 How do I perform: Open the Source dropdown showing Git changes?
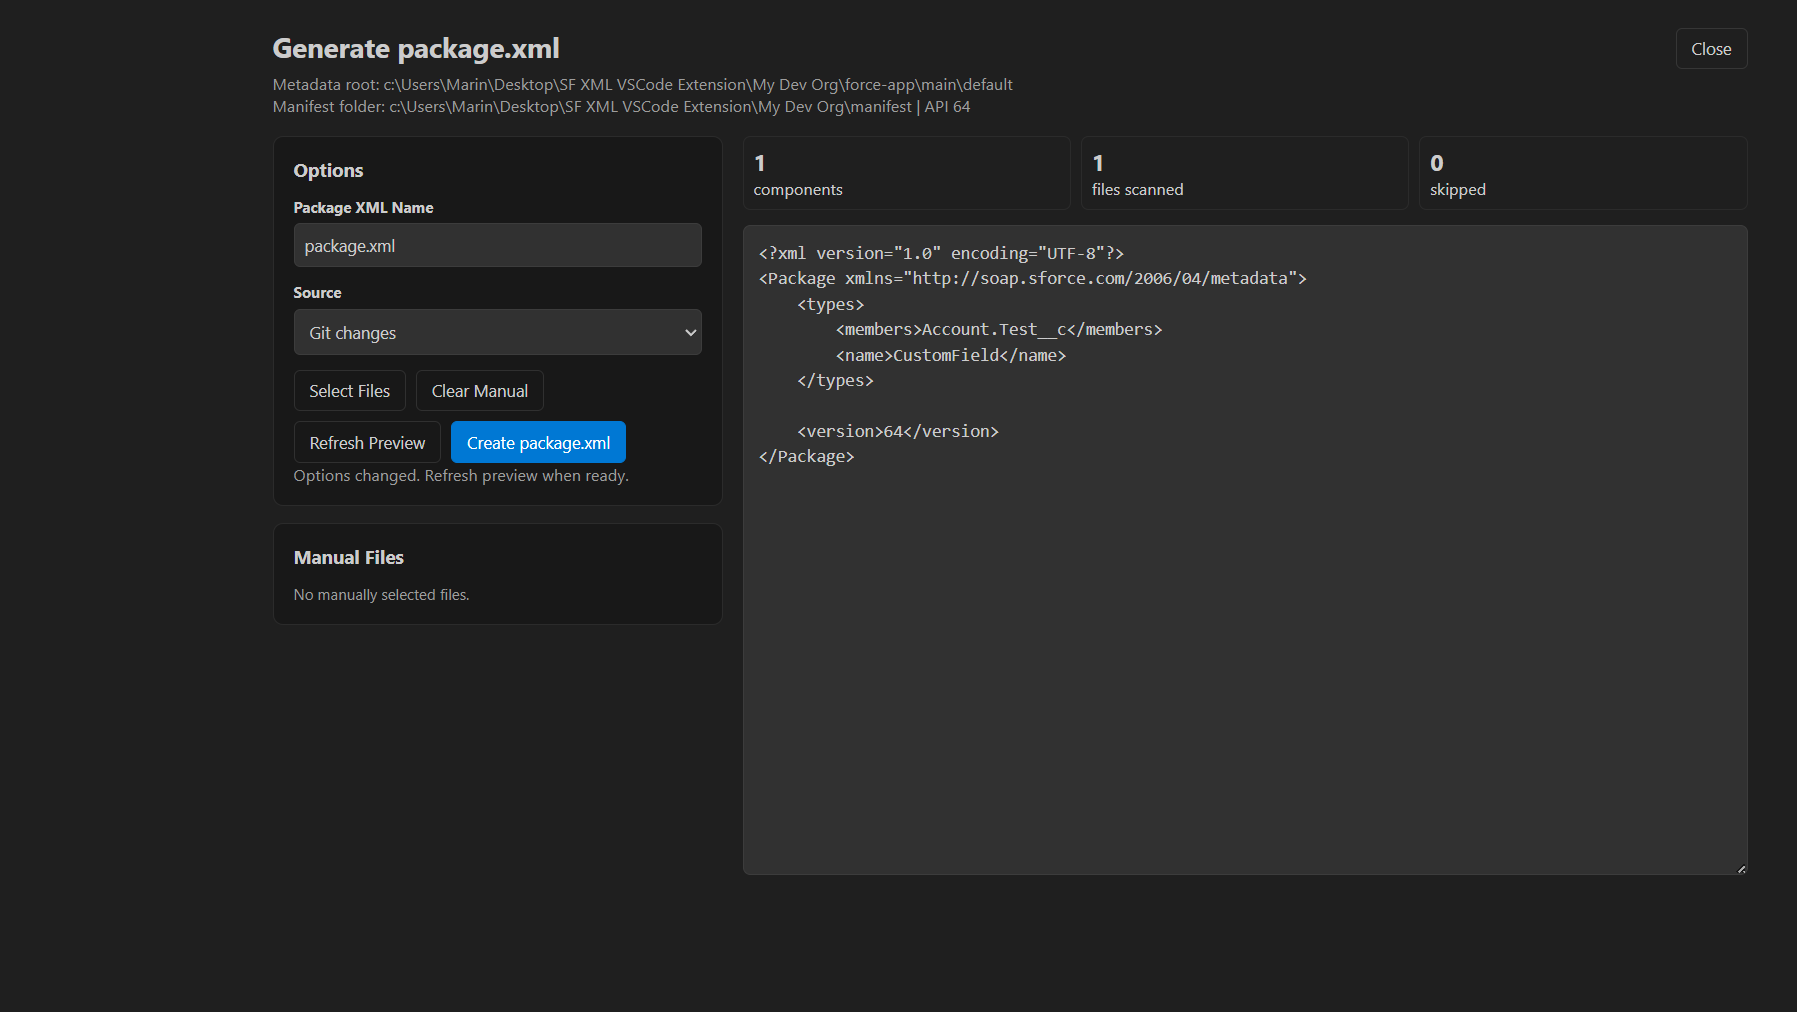pos(497,332)
